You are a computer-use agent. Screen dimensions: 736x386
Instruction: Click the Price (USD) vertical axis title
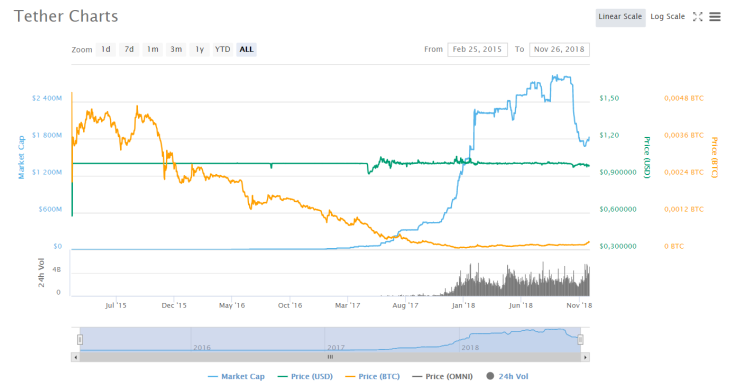coord(646,157)
